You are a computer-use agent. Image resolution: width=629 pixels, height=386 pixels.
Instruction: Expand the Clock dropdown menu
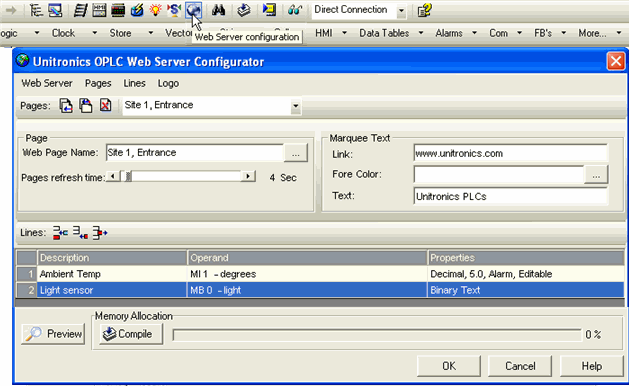point(95,33)
